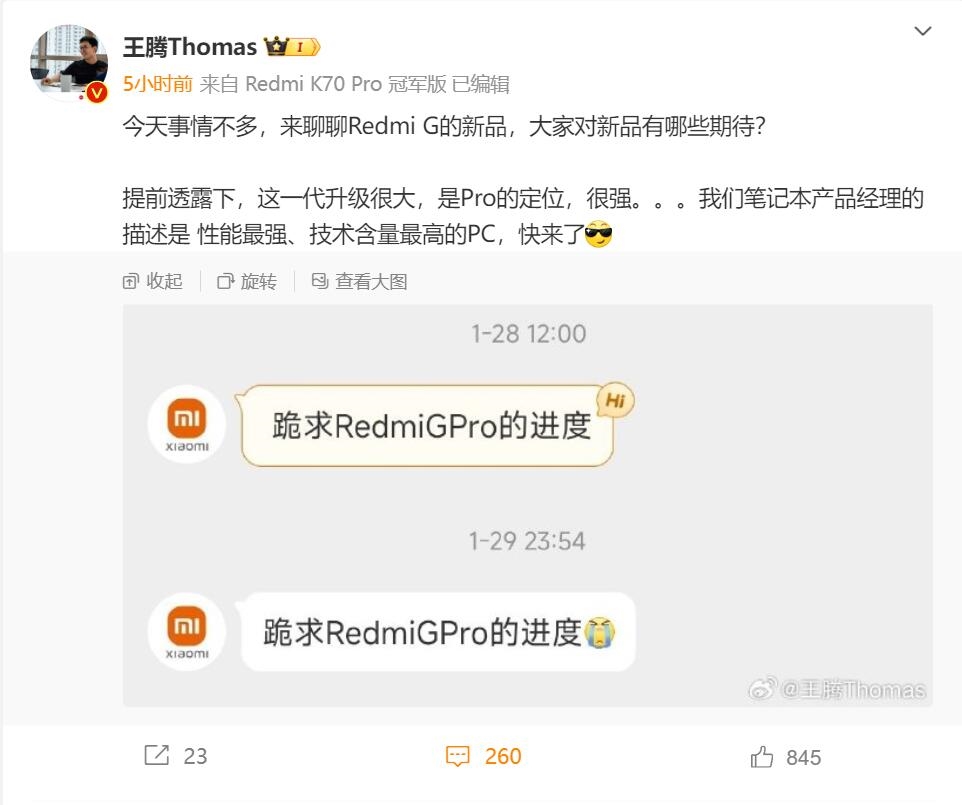Like the post with thumbs-up icon
Viewport: 962px width, 805px height.
tap(761, 757)
